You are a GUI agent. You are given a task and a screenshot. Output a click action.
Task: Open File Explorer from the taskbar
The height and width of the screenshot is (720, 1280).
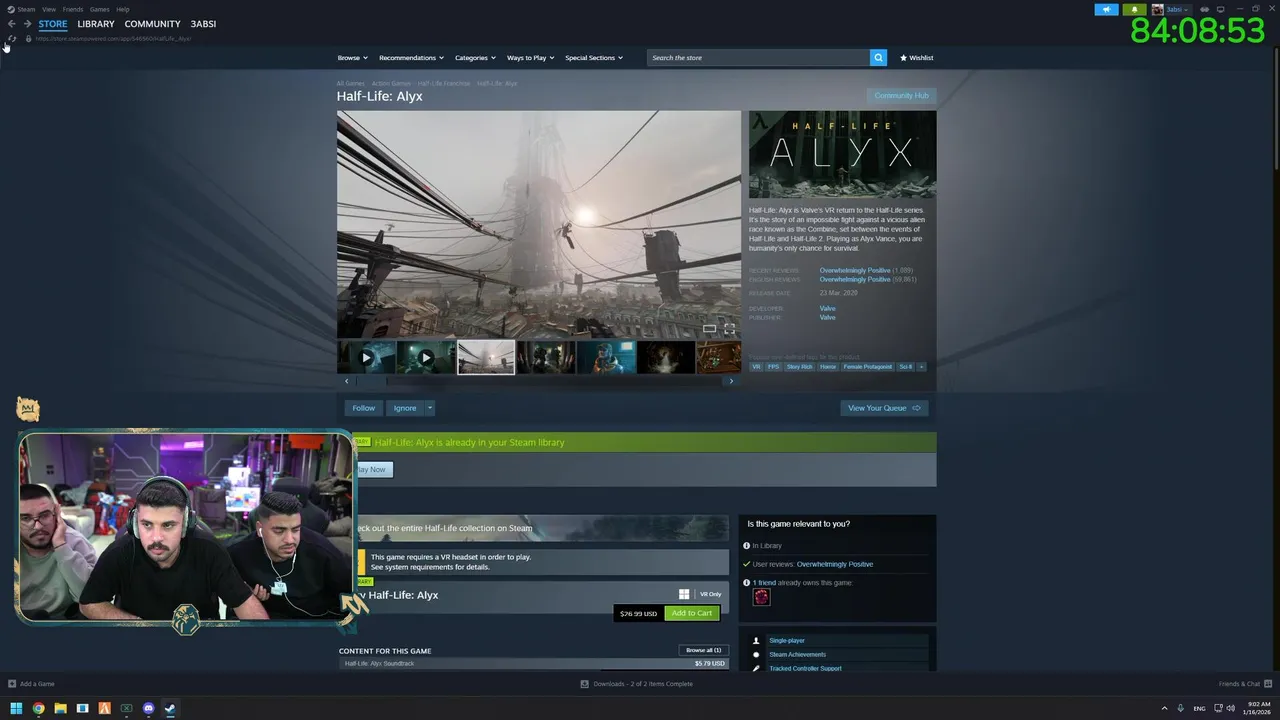60,708
